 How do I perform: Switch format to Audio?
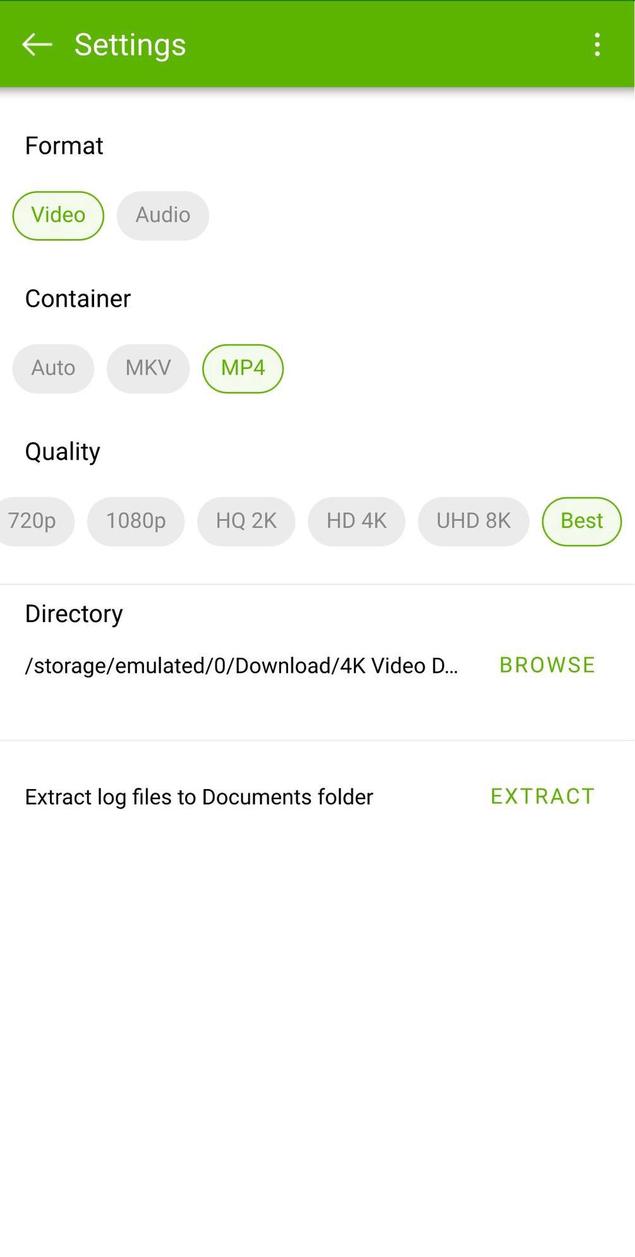pos(162,215)
